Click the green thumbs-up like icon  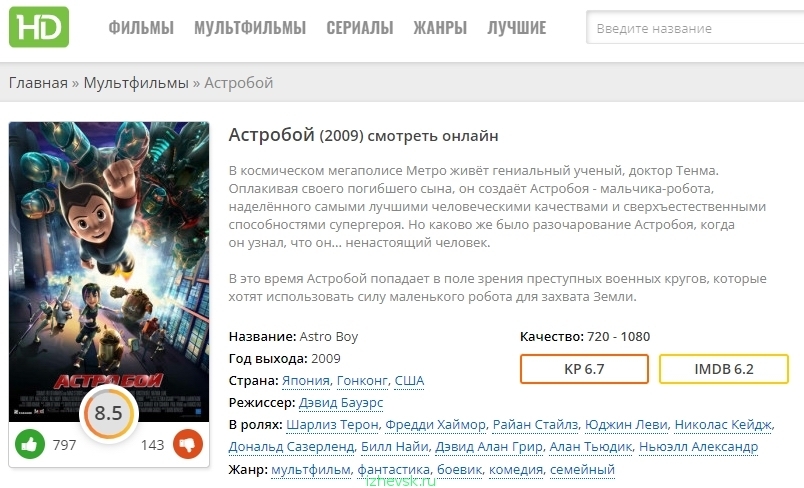pyautogui.click(x=30, y=444)
